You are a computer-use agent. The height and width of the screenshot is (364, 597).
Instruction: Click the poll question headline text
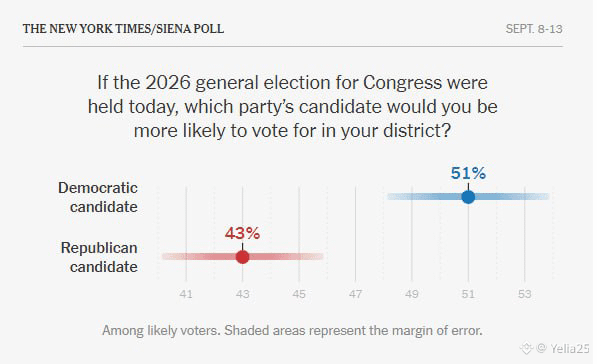tap(292, 107)
